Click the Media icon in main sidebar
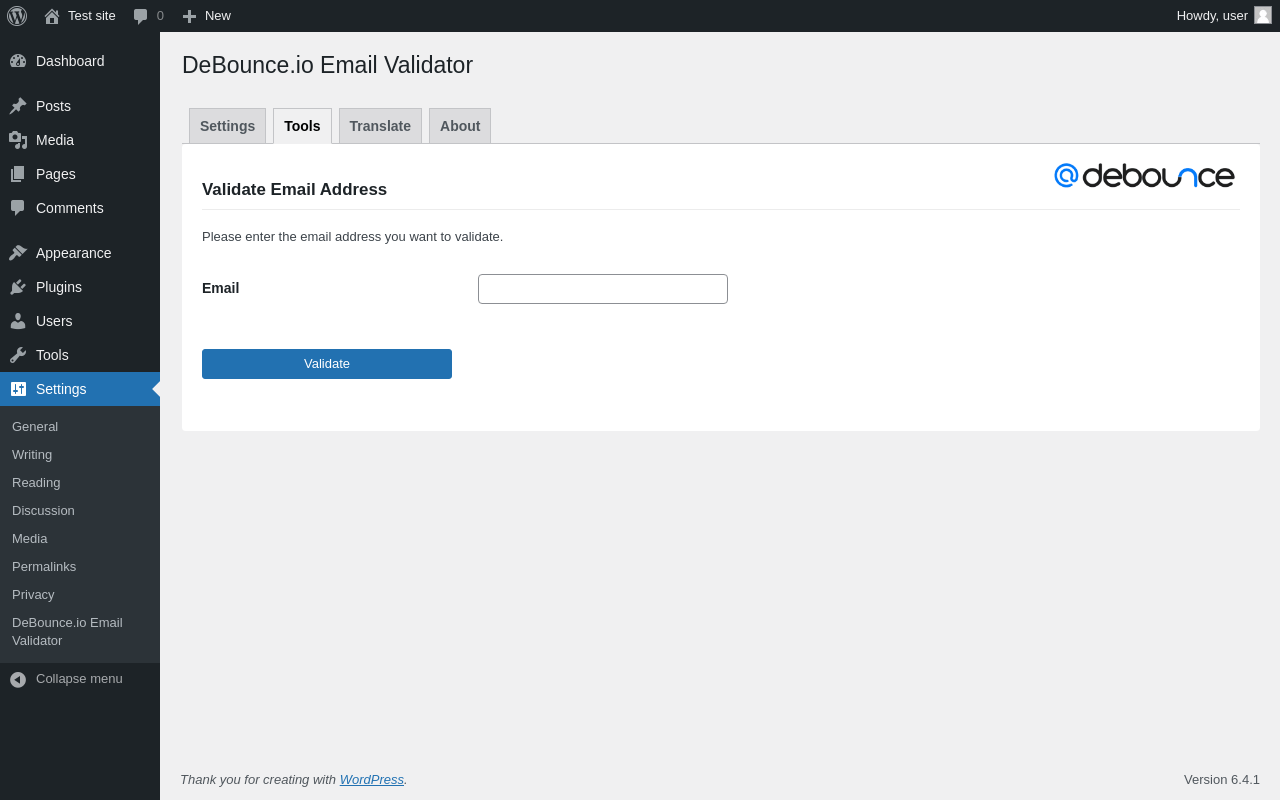This screenshot has height=800, width=1280. (x=18, y=140)
